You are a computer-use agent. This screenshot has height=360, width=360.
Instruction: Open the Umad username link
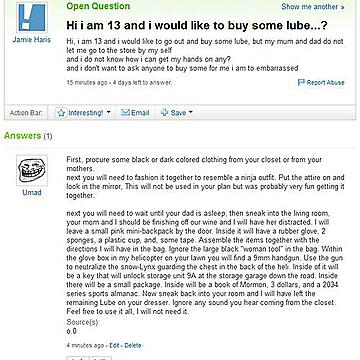(x=32, y=192)
